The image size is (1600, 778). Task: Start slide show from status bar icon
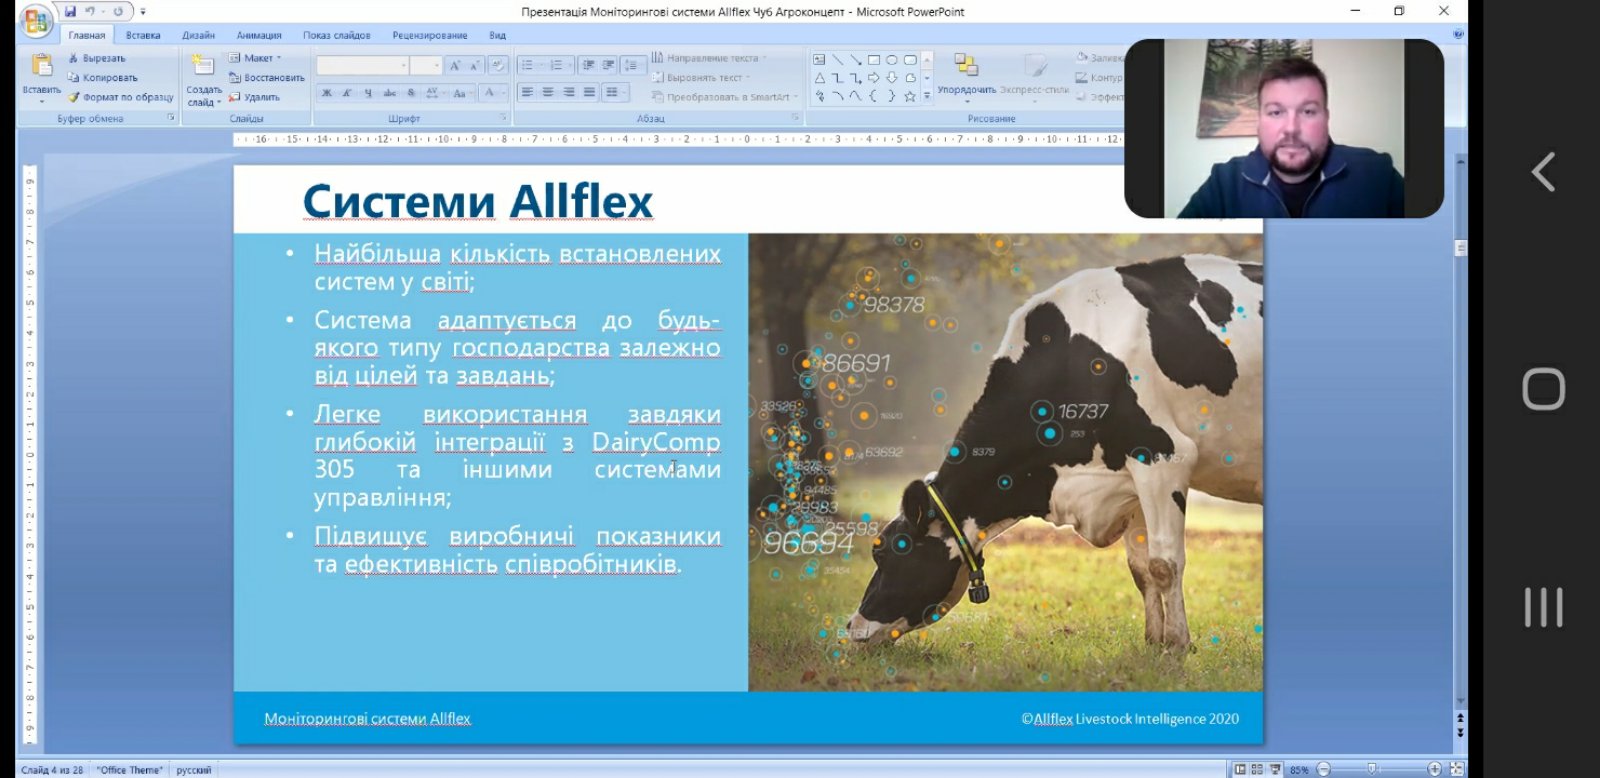(1274, 769)
